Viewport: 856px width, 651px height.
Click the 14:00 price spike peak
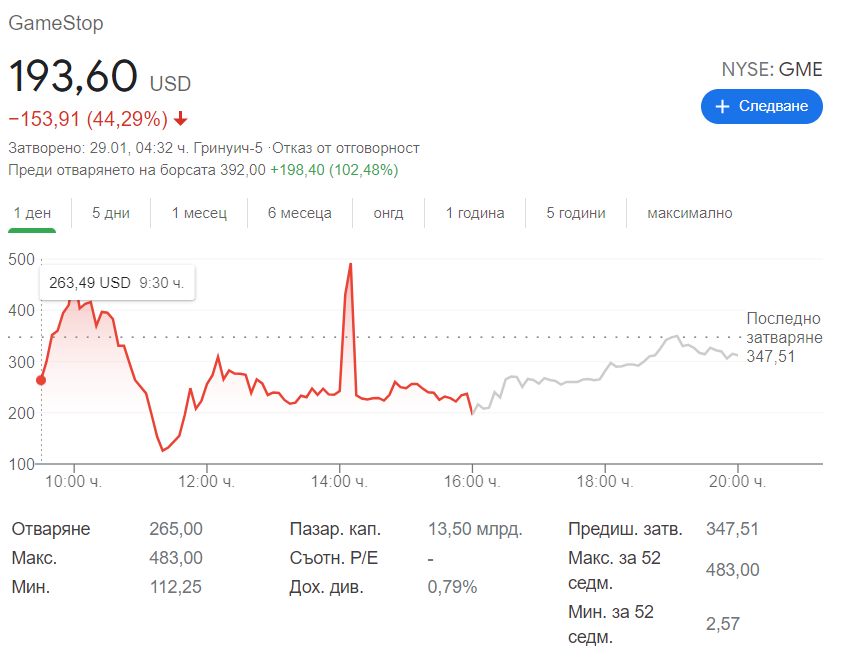click(x=350, y=264)
